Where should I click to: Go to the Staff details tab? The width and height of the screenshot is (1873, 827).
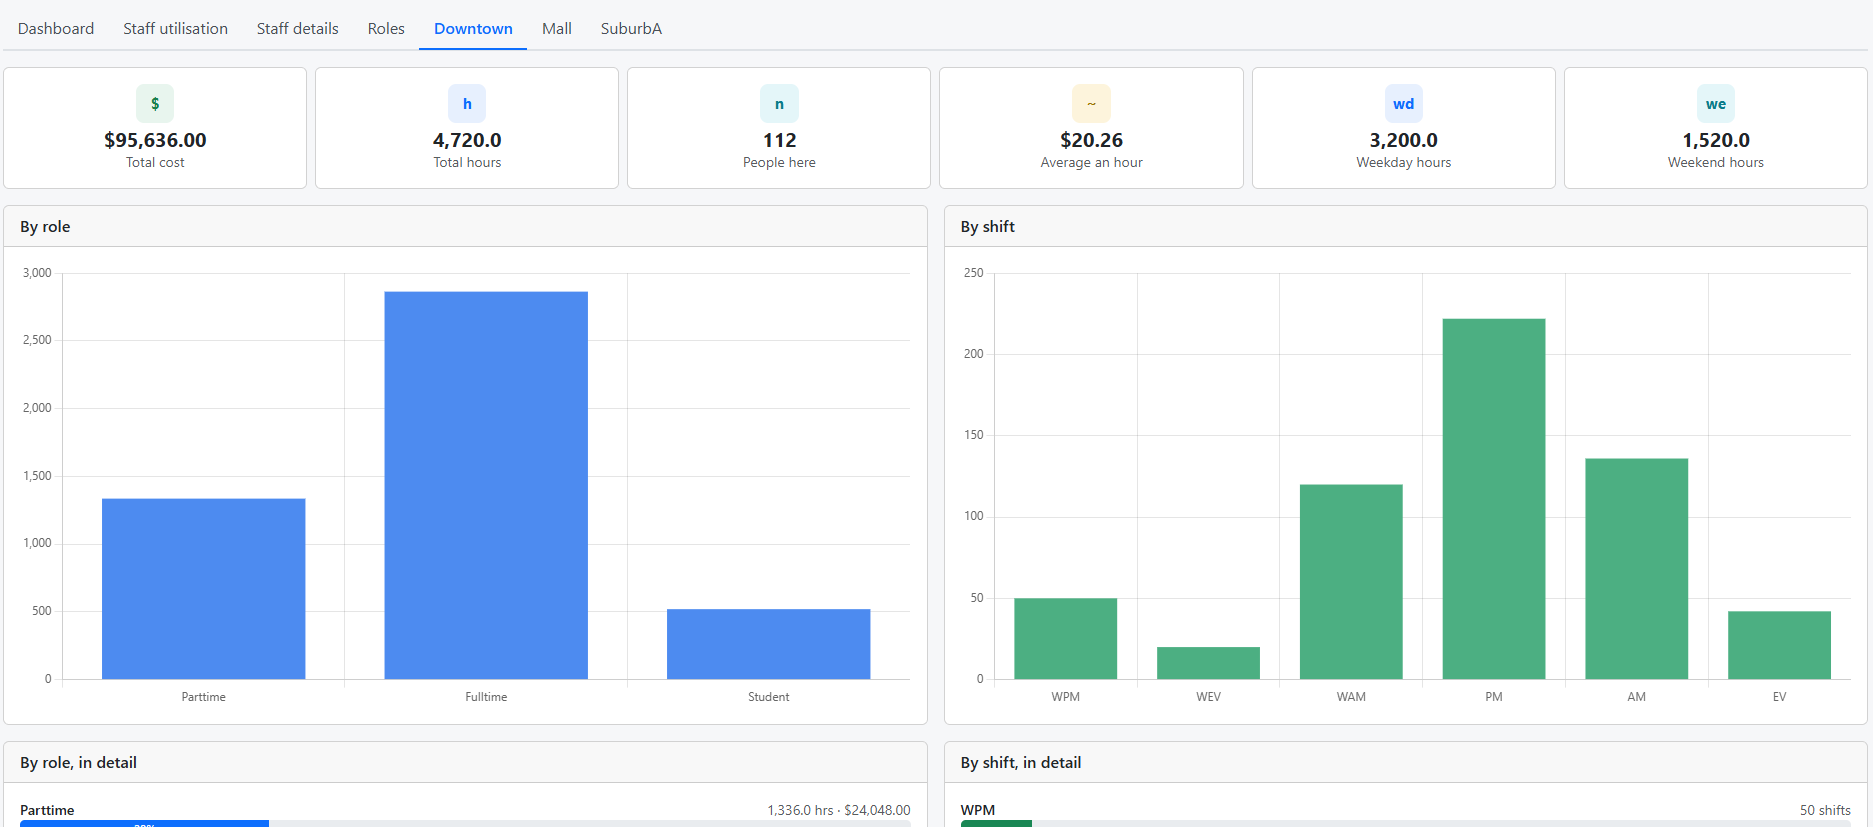pos(298,28)
